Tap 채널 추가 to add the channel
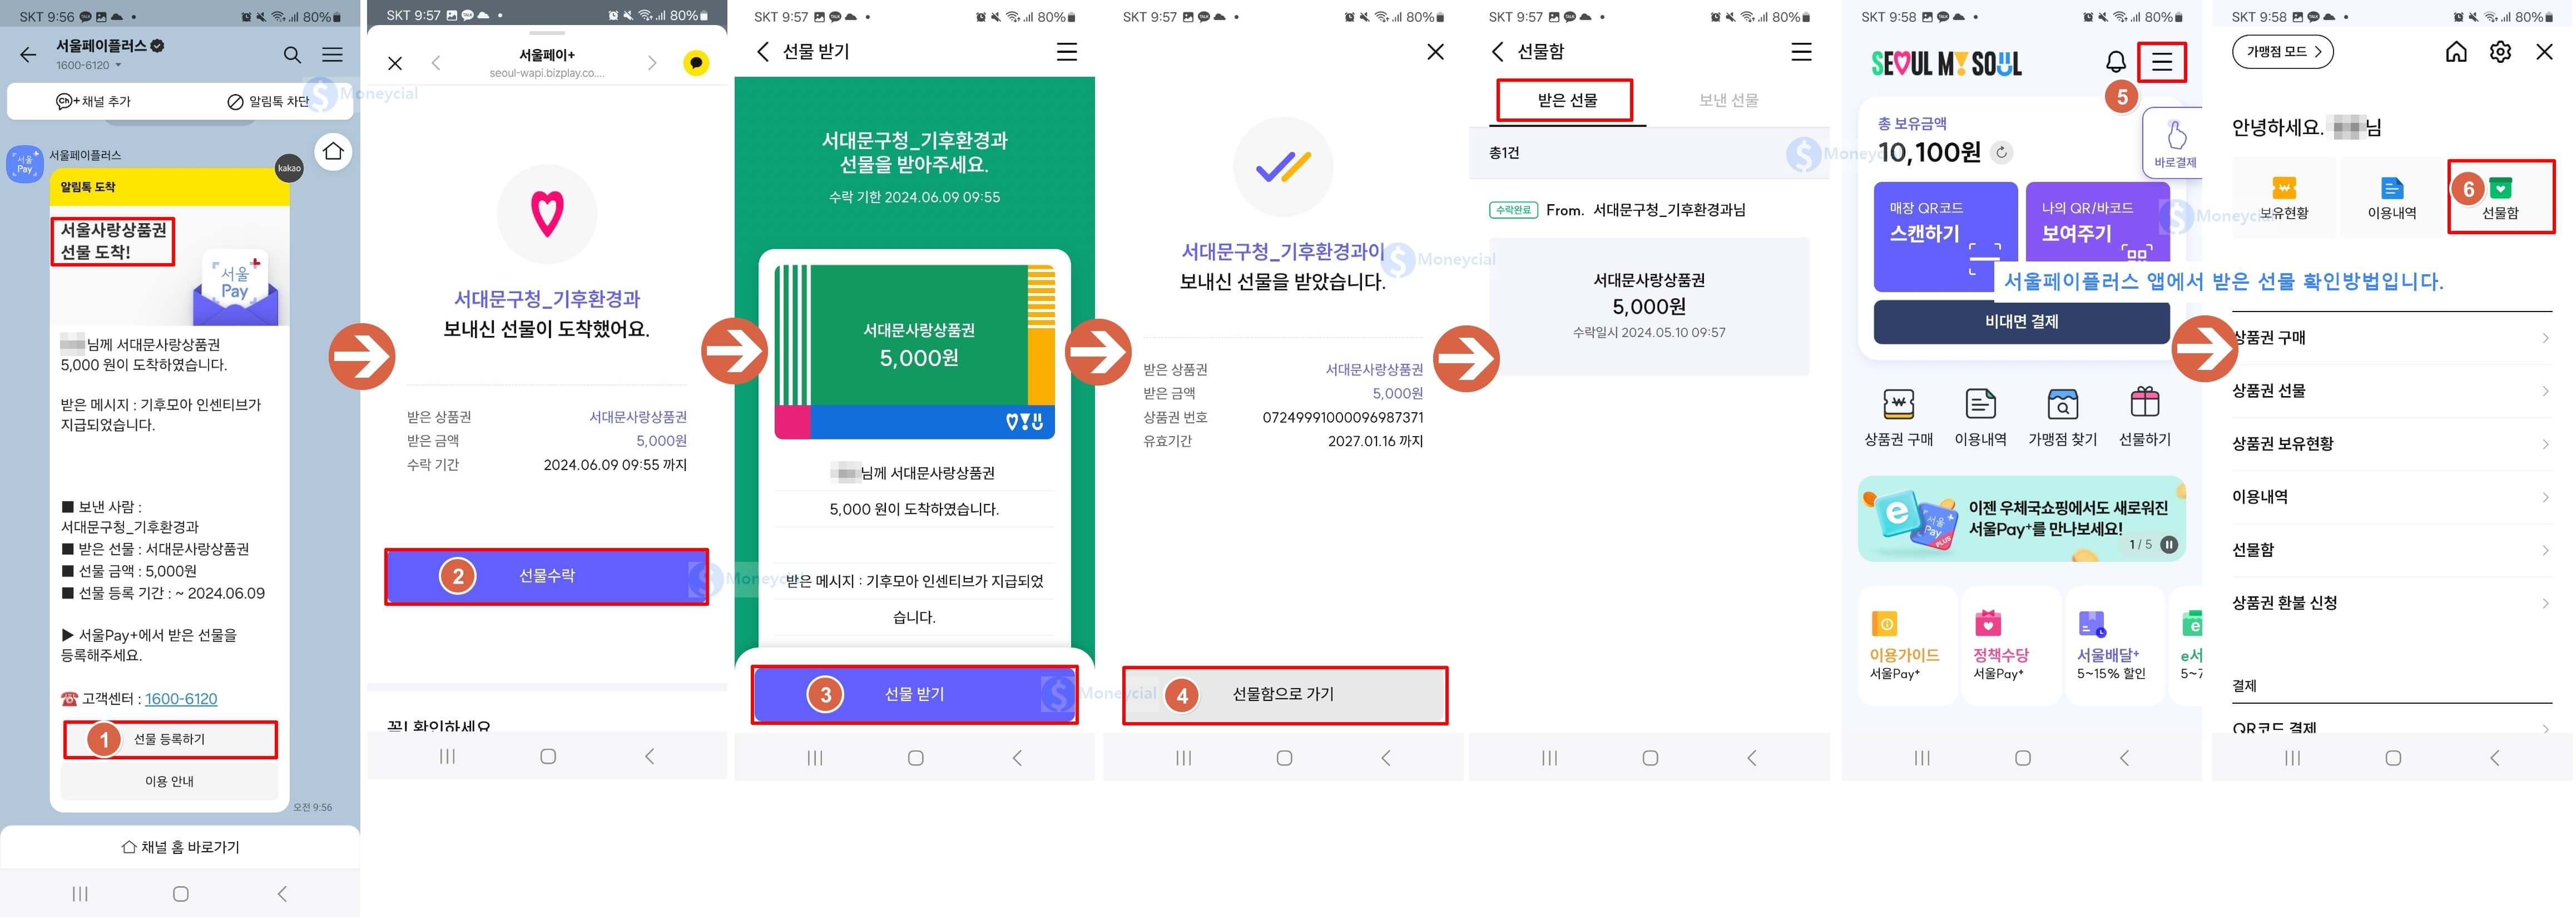Viewport: 2576px width, 919px height. [94, 101]
